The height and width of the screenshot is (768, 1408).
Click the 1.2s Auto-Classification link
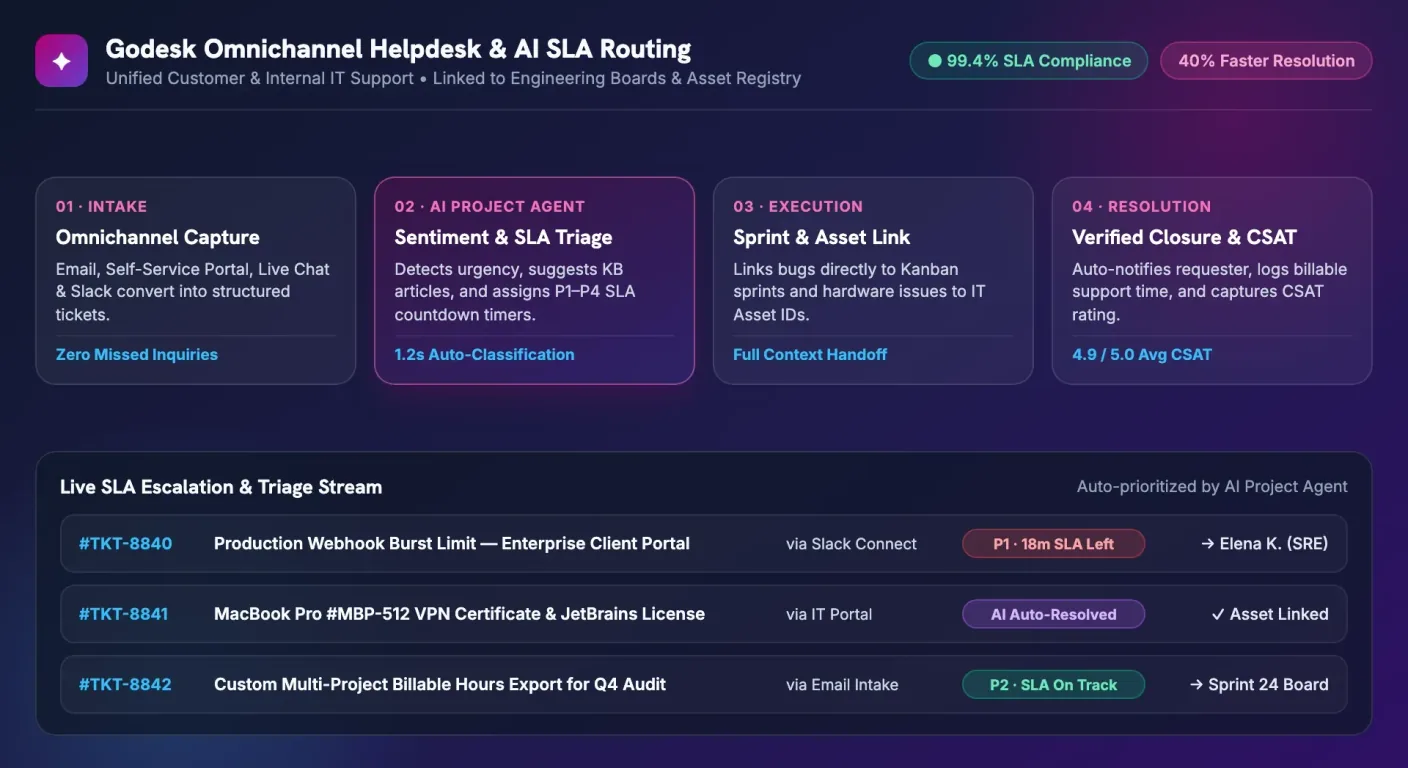[x=485, y=354]
